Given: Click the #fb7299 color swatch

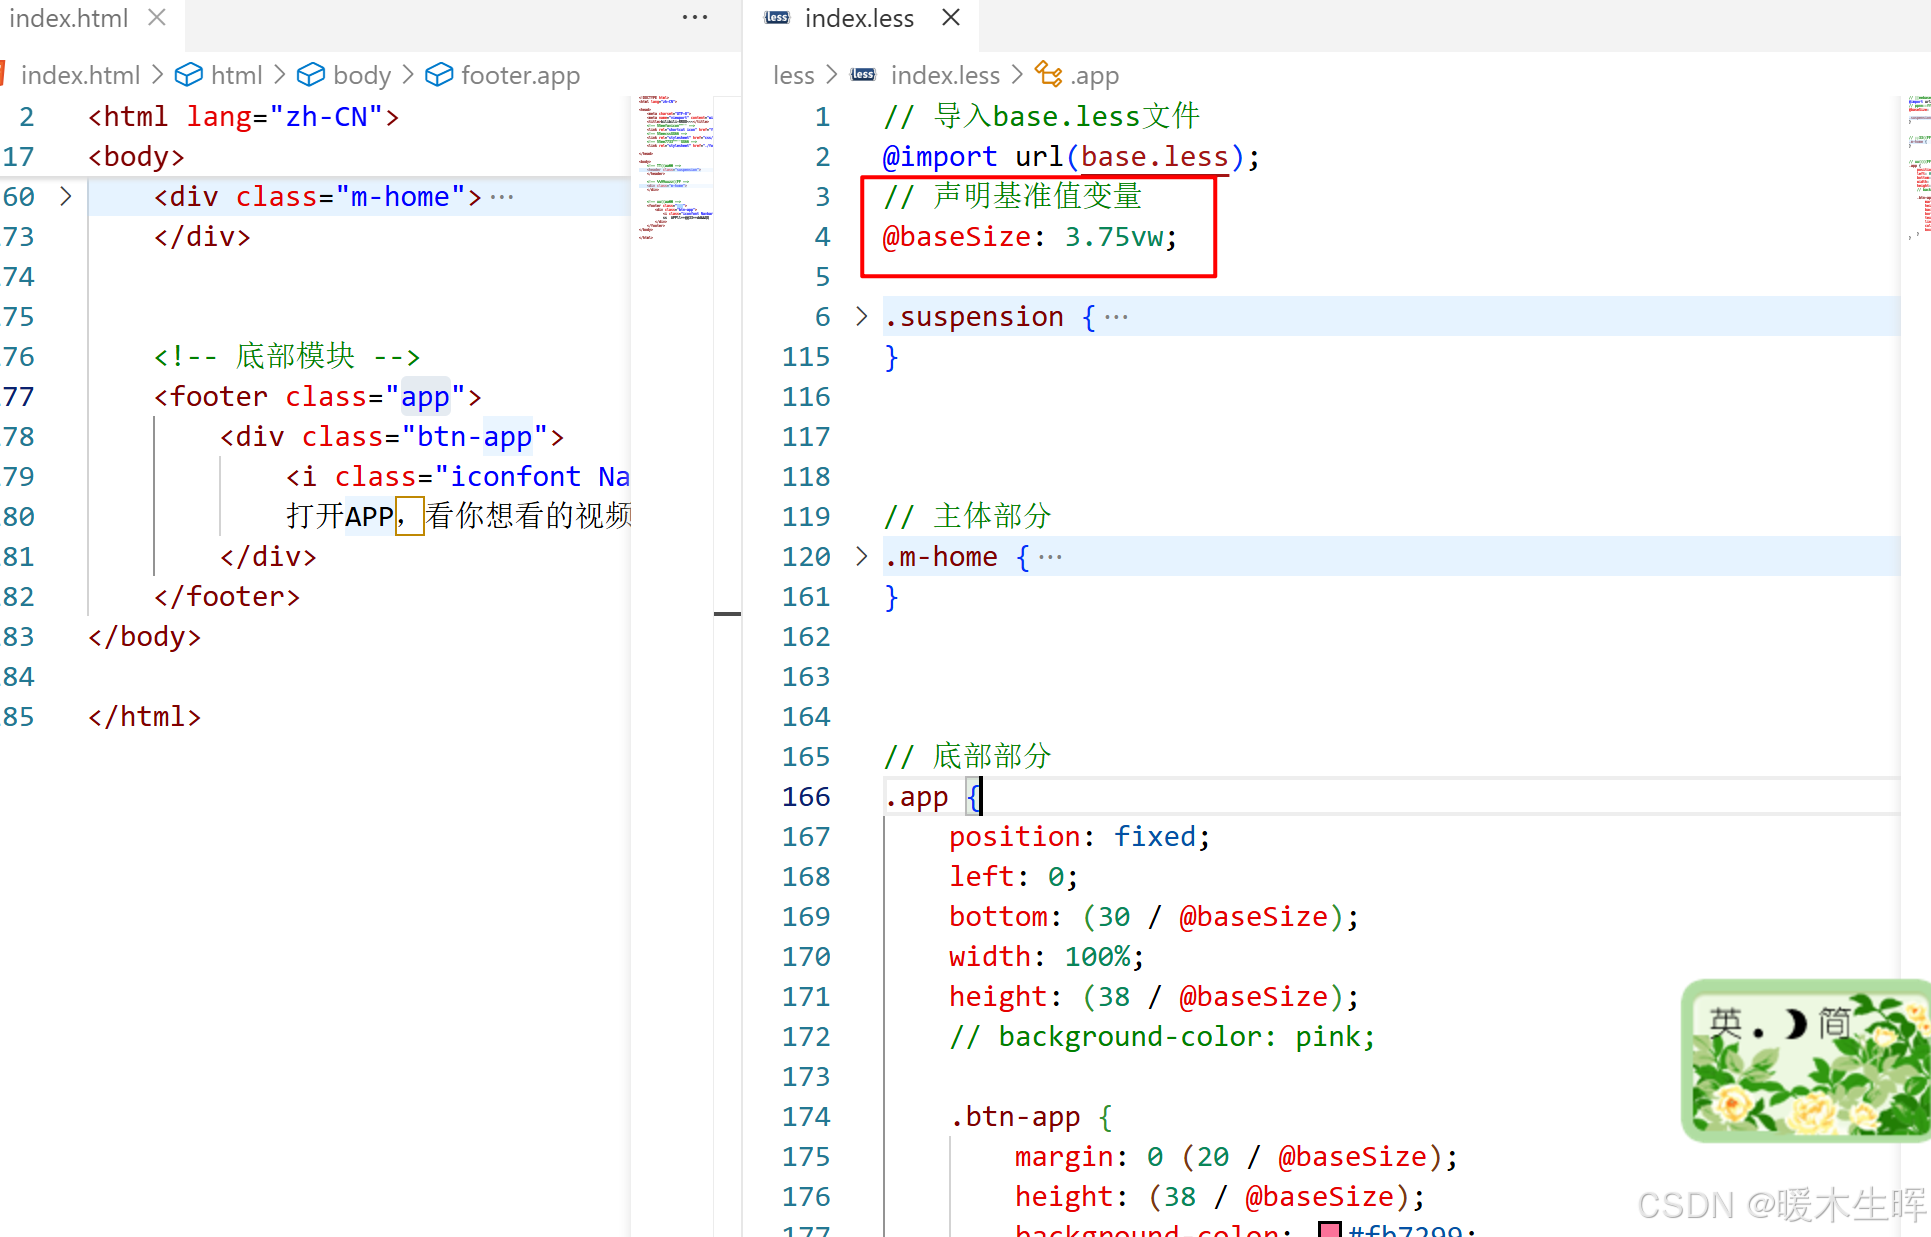Looking at the screenshot, I should [1330, 1230].
